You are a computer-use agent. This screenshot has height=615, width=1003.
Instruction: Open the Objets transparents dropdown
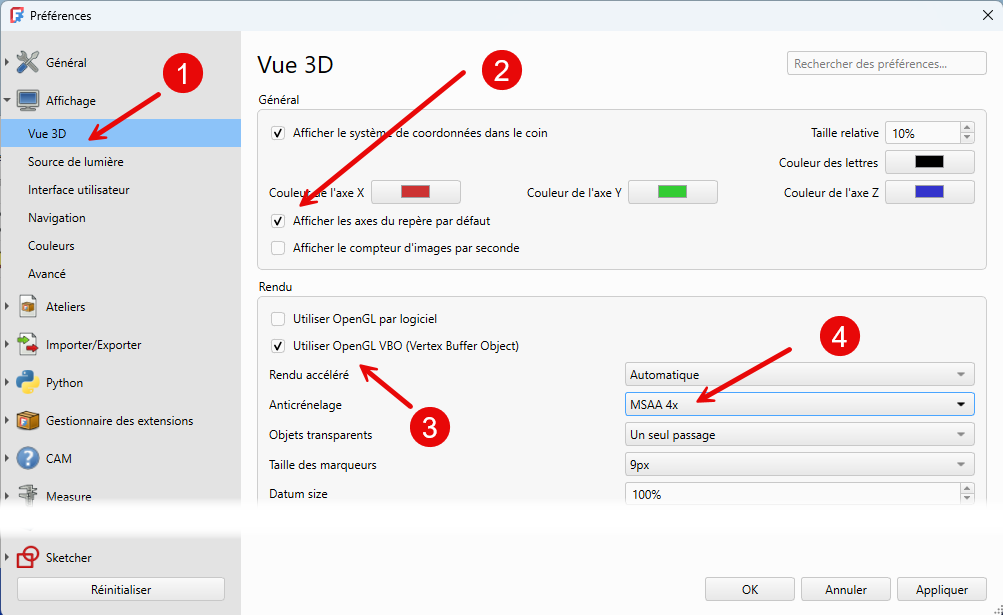[x=799, y=435]
